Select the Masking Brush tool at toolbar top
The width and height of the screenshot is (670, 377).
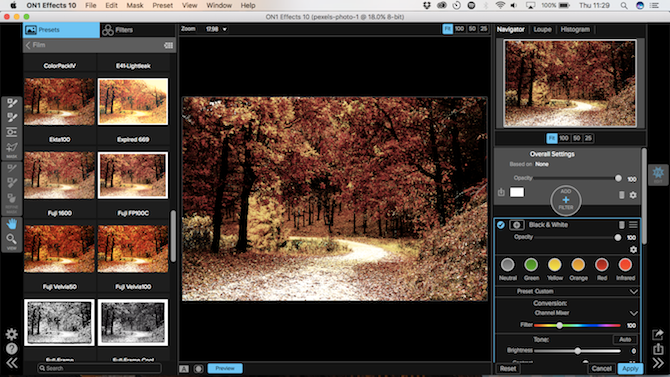(12, 103)
